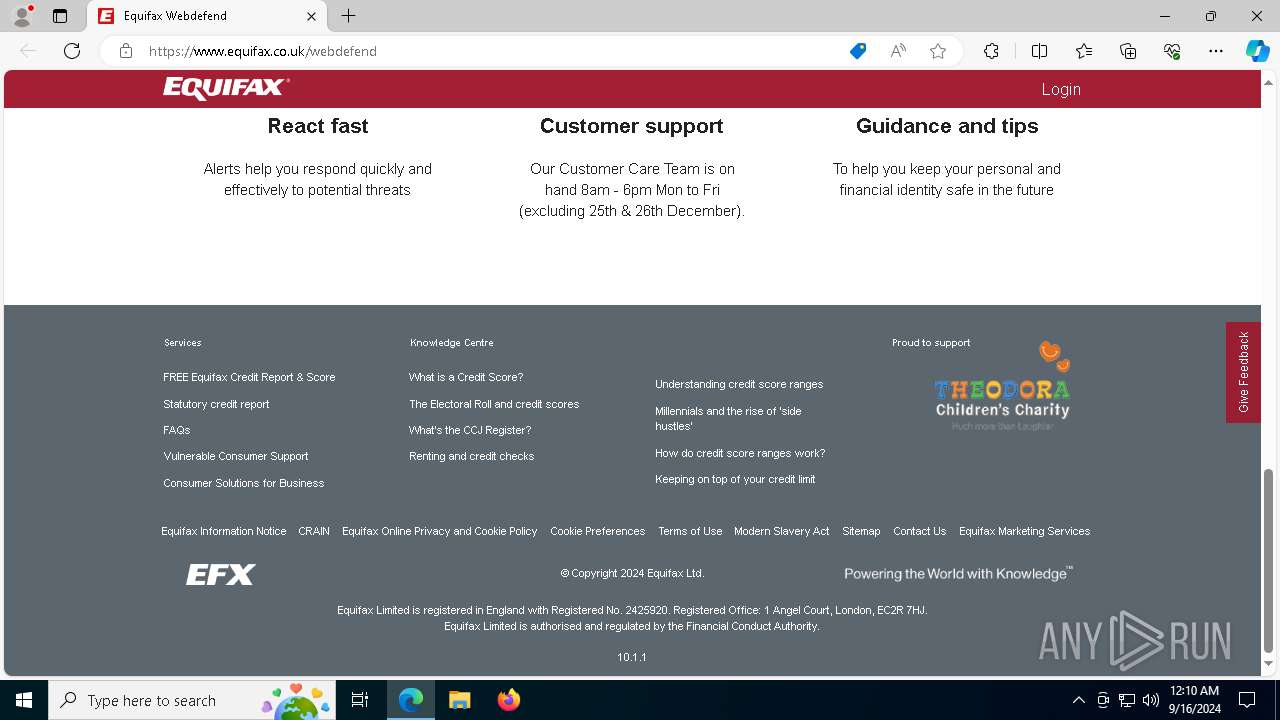
Task: Open the Contact Us footer link
Action: [919, 531]
